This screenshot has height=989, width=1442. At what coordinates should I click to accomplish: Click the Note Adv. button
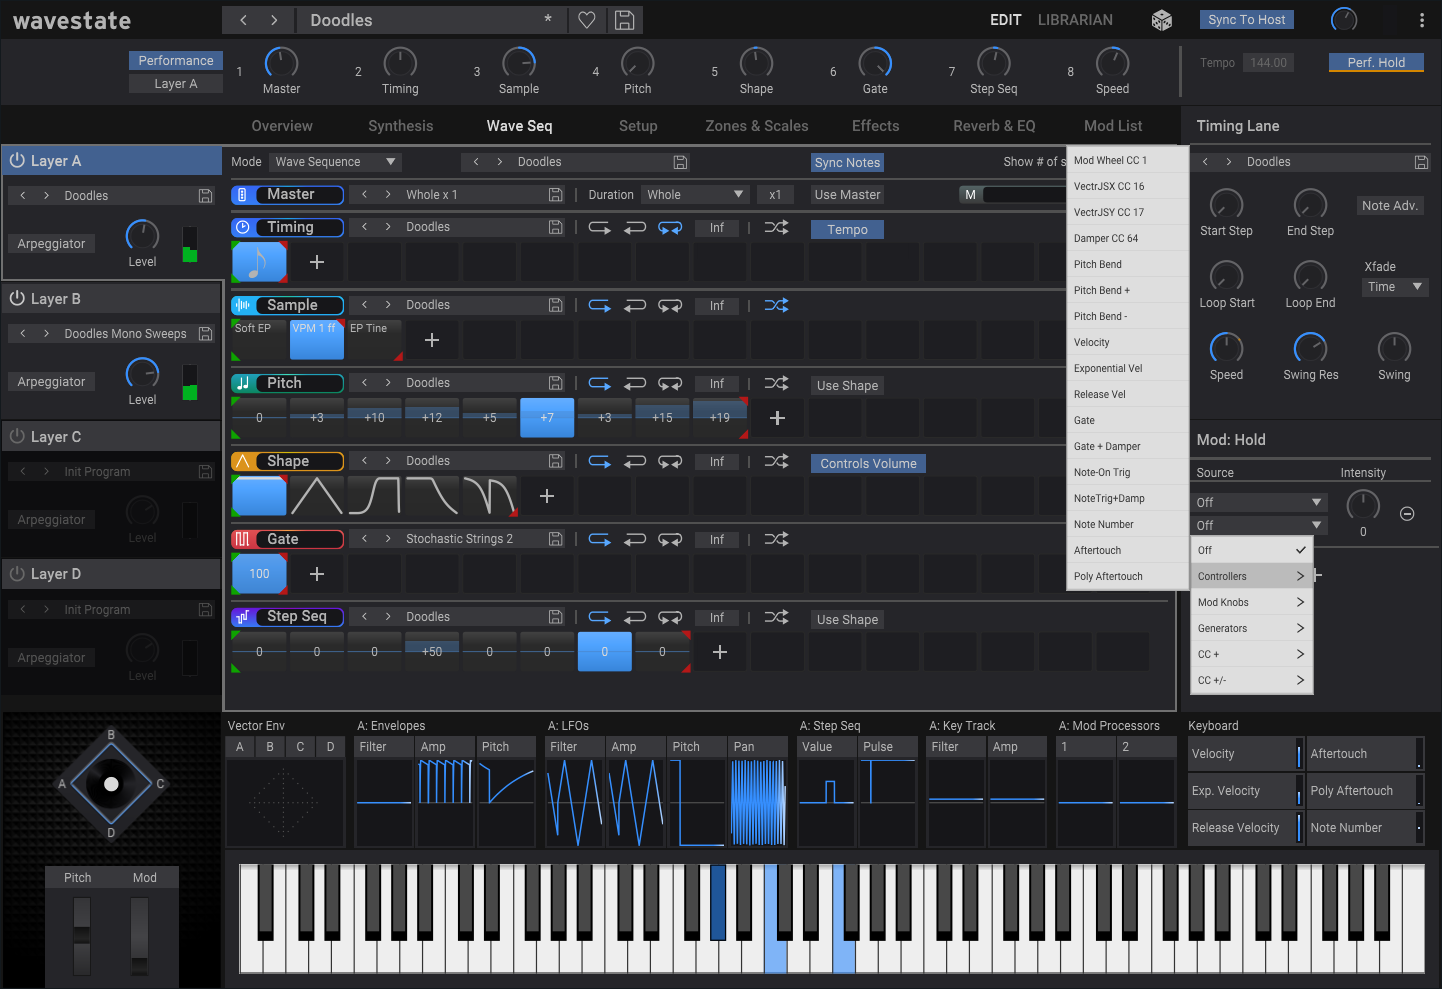click(x=1390, y=206)
